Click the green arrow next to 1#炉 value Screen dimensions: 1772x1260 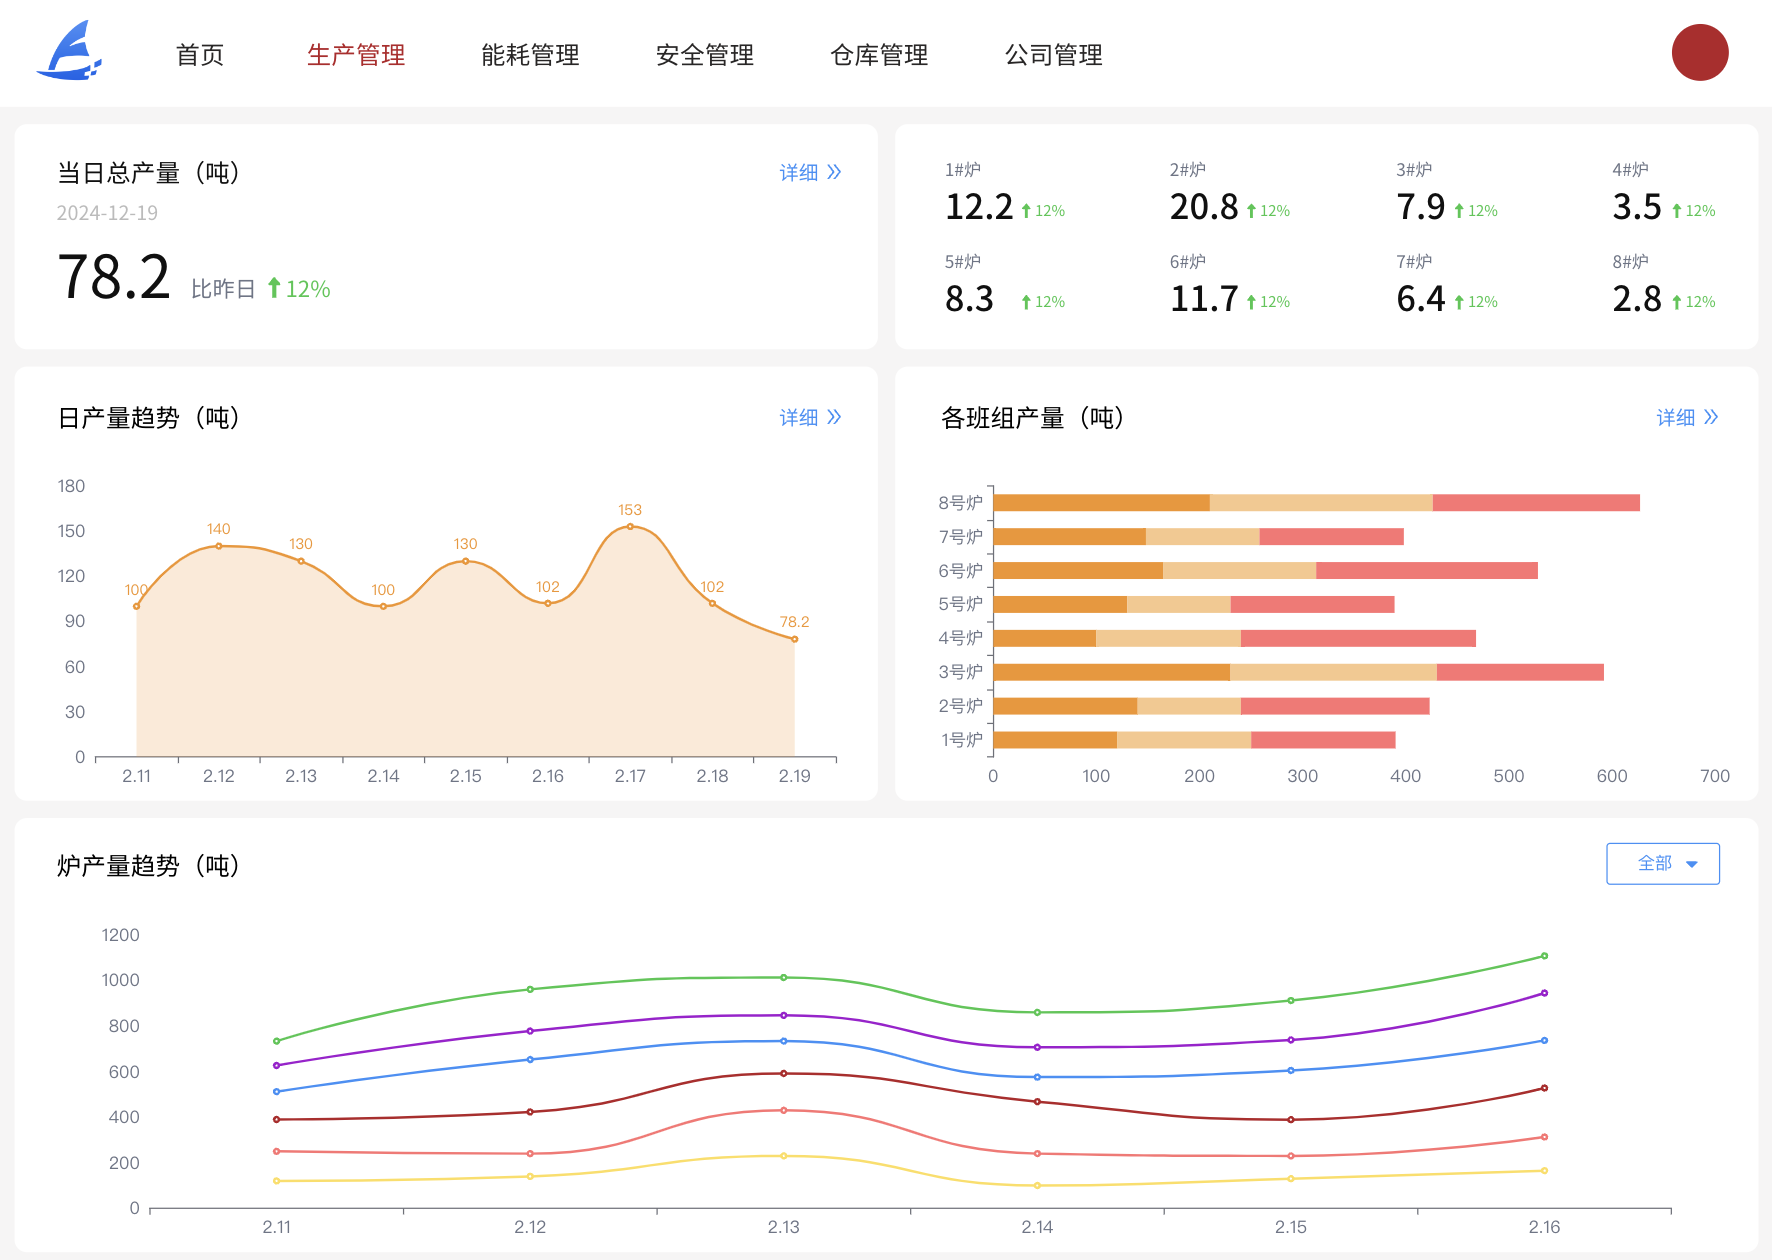pos(1026,211)
